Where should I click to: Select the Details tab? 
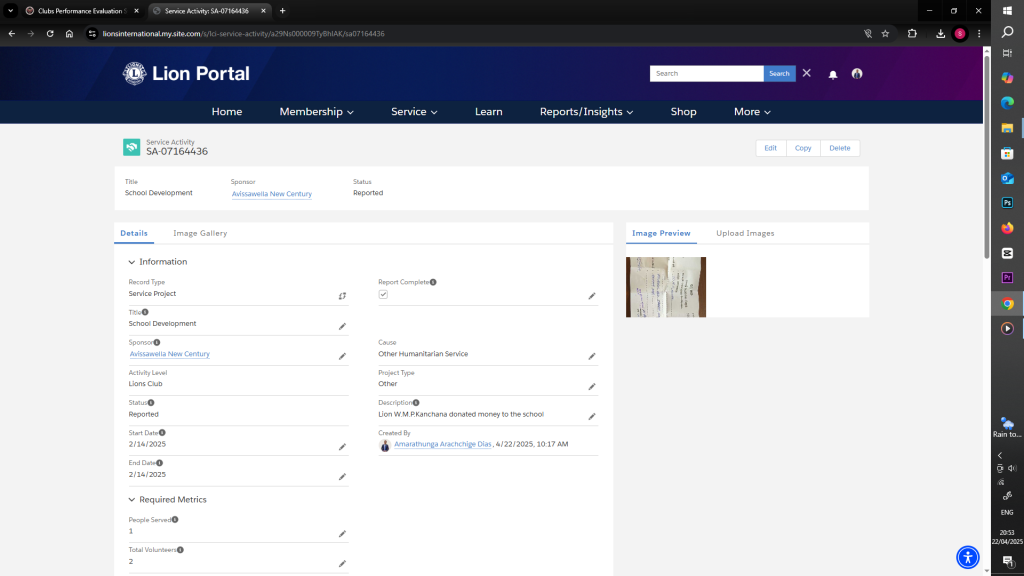[134, 233]
